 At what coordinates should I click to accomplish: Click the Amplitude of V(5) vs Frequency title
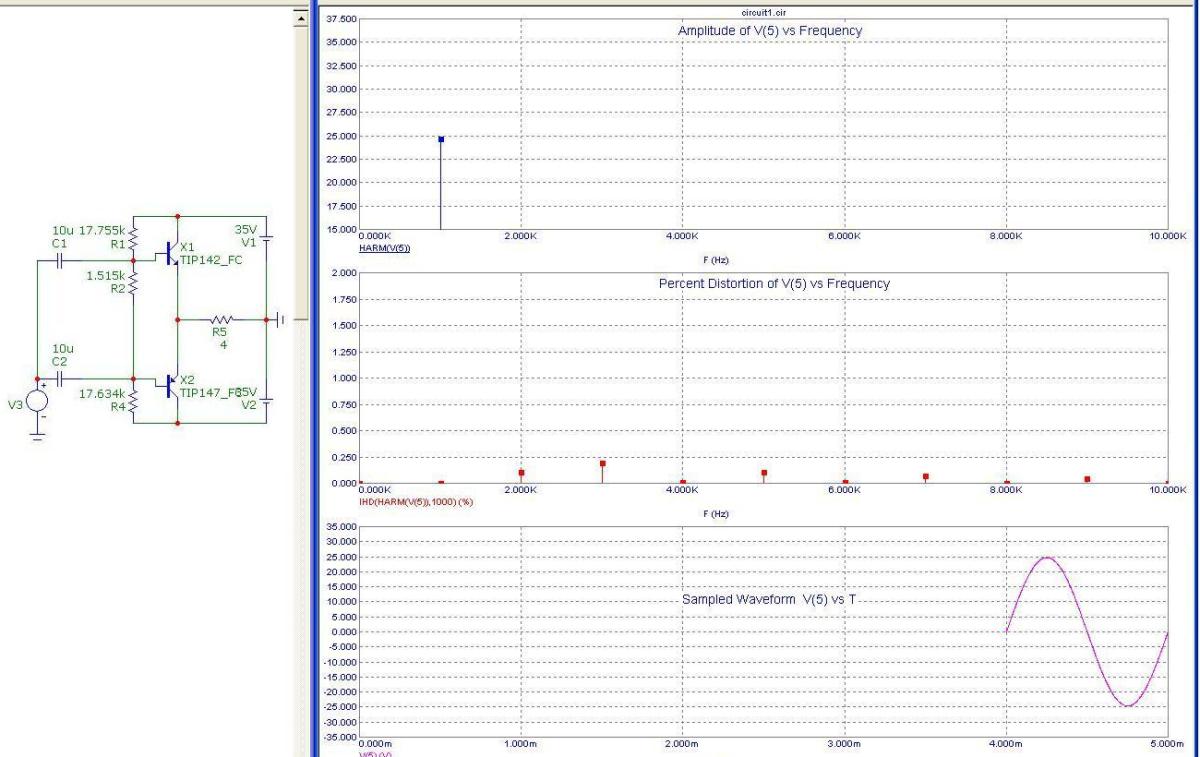point(770,31)
